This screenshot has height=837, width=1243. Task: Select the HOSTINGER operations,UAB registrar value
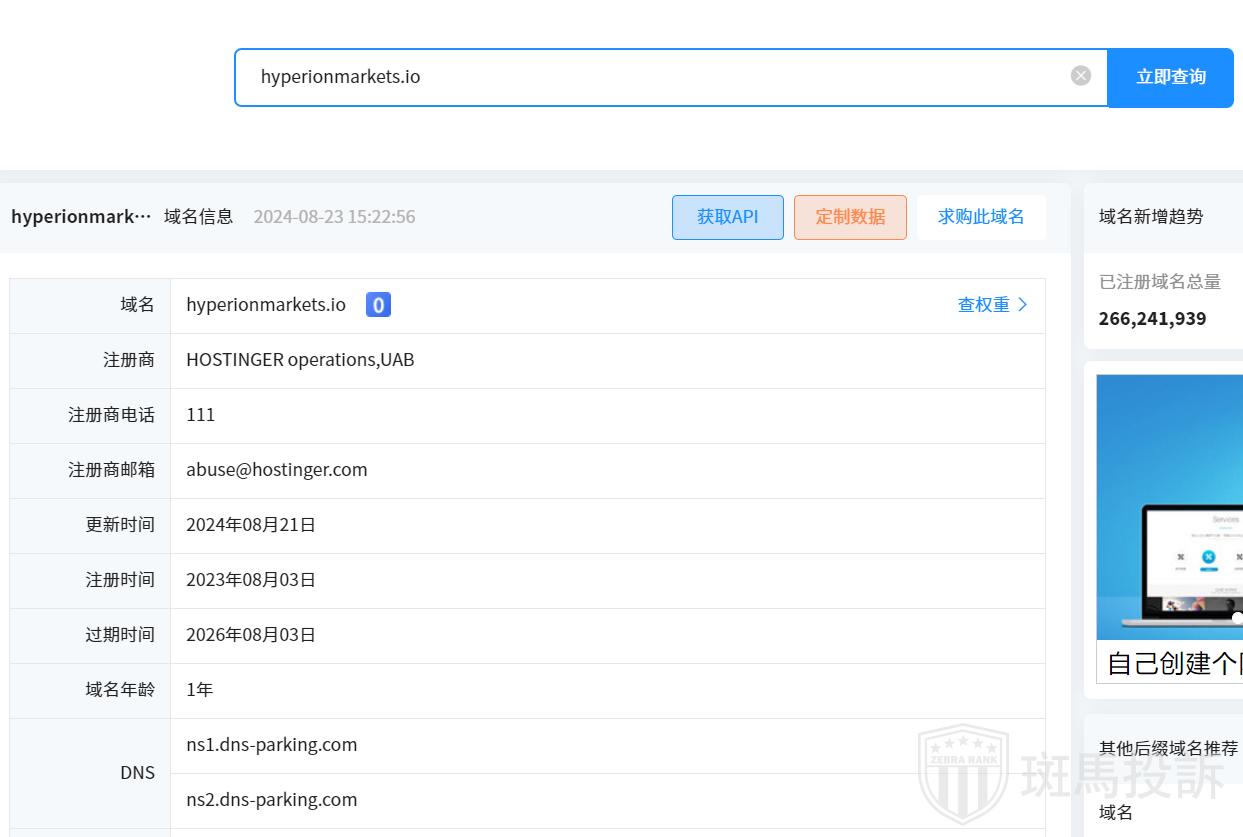point(300,360)
